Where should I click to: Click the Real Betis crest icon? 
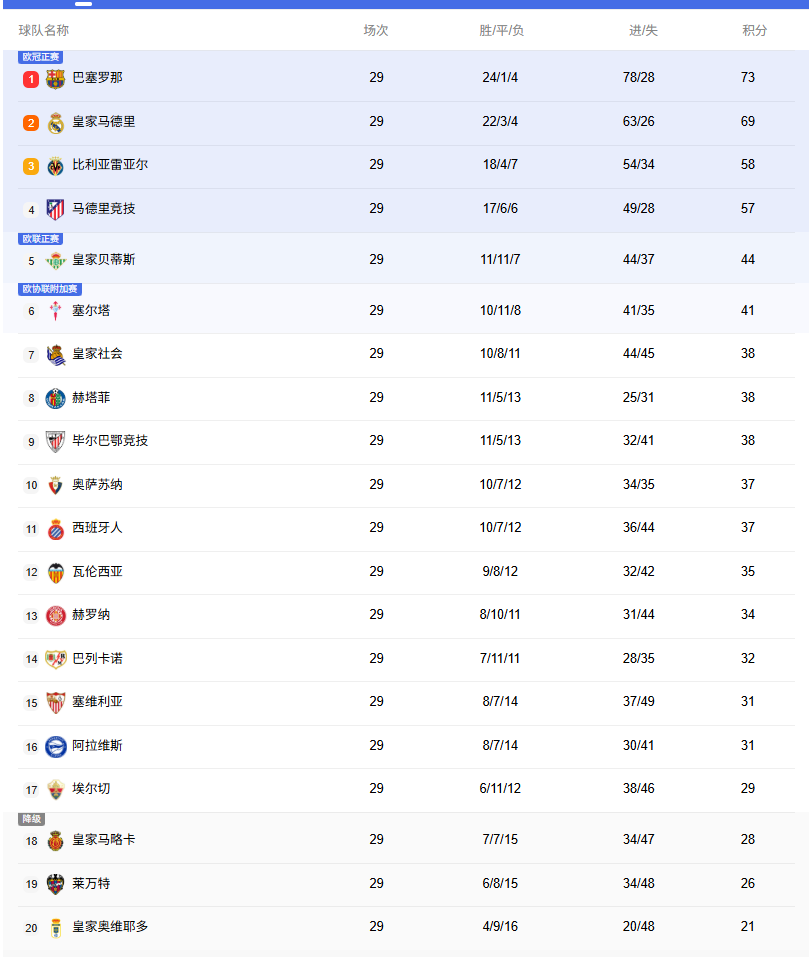55,260
